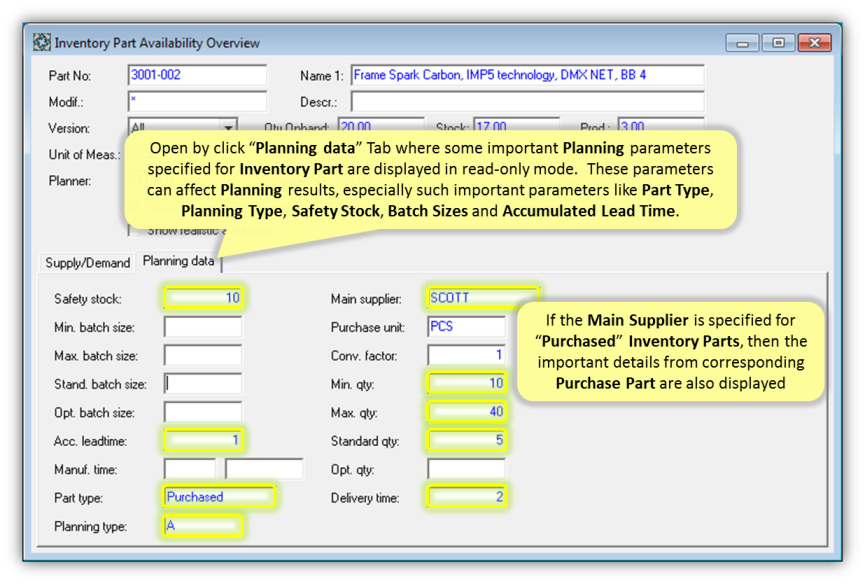The image size is (865, 584).
Task: Switch to the Supply/Demand tab
Action: [87, 262]
